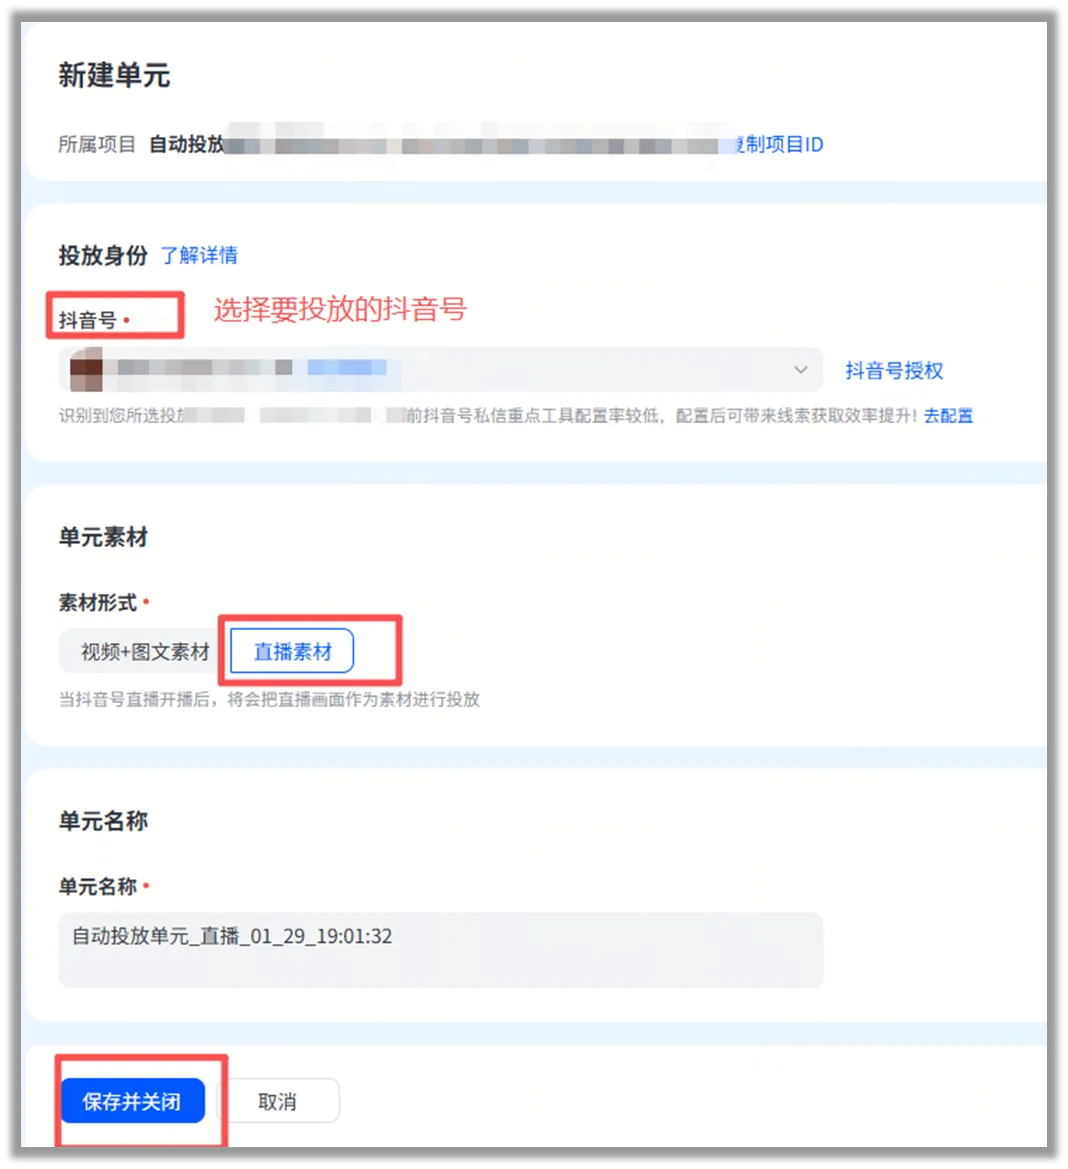Click the hint text about 直播画面作为素材
Image resolution: width=1068 pixels, height=1169 pixels.
tap(269, 699)
